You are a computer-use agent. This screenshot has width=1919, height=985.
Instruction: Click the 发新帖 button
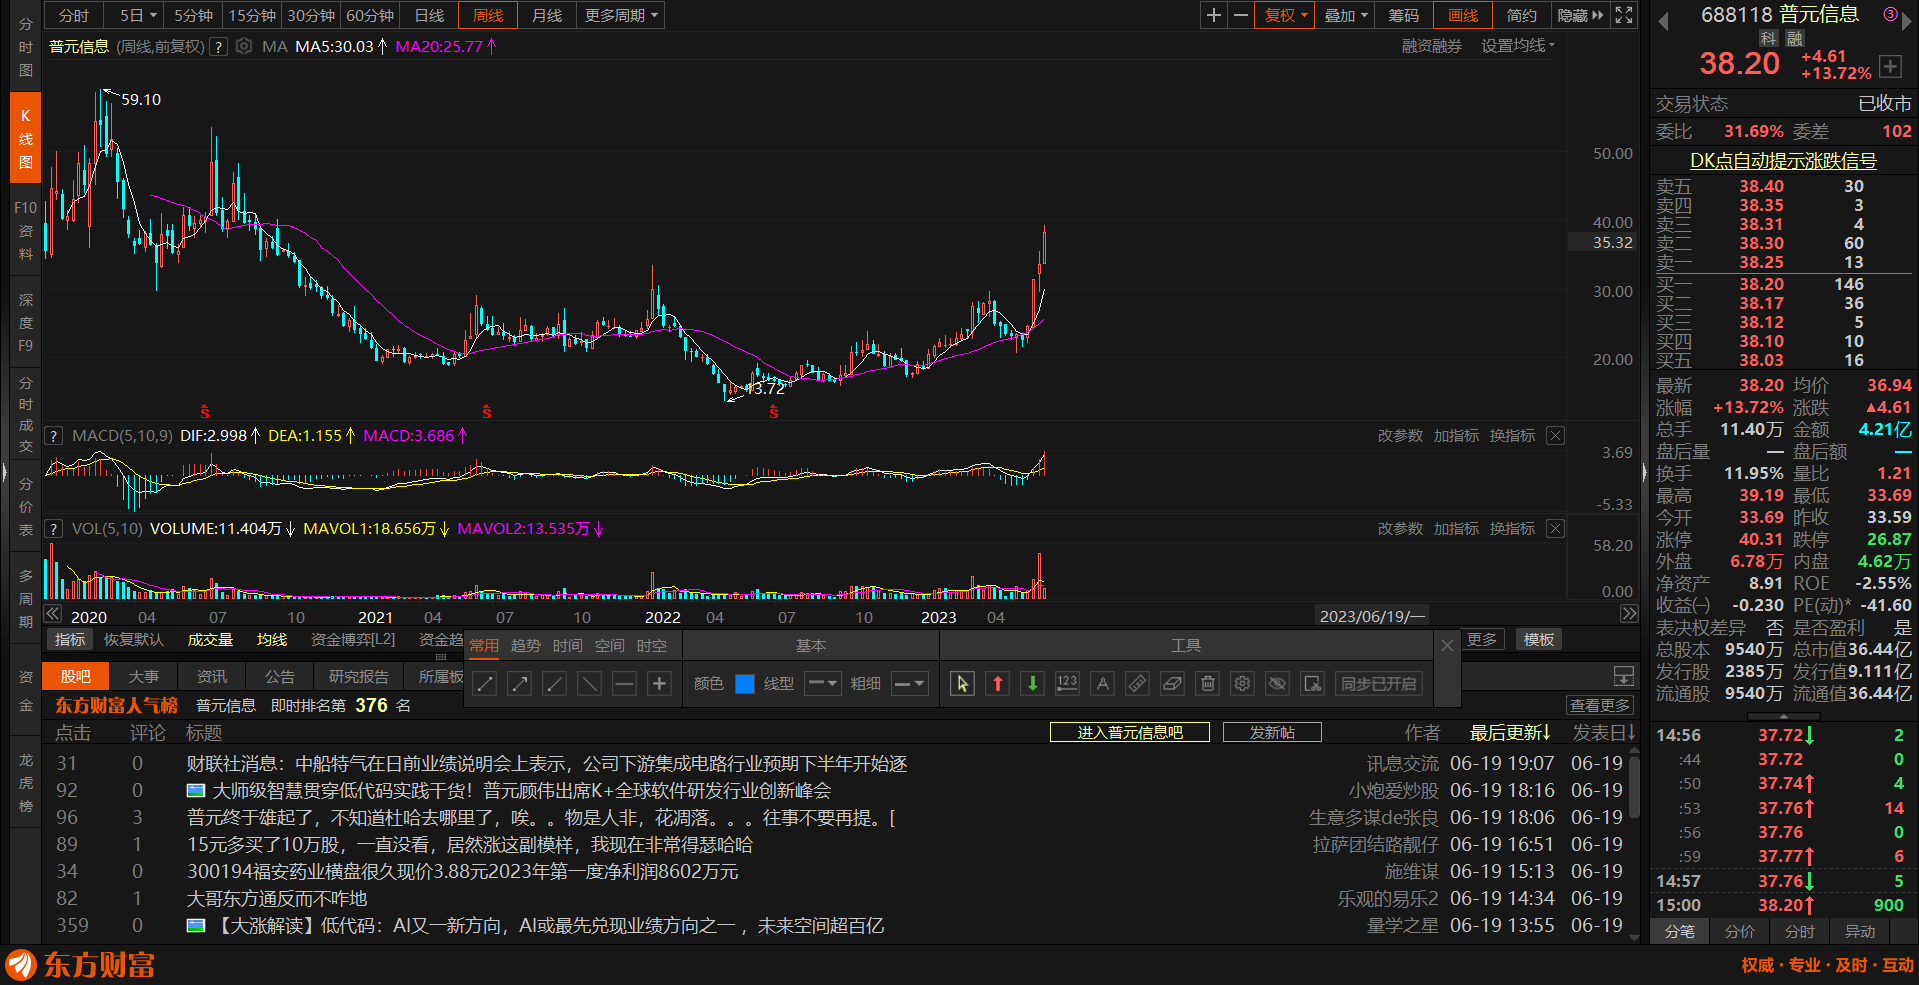(x=1272, y=733)
